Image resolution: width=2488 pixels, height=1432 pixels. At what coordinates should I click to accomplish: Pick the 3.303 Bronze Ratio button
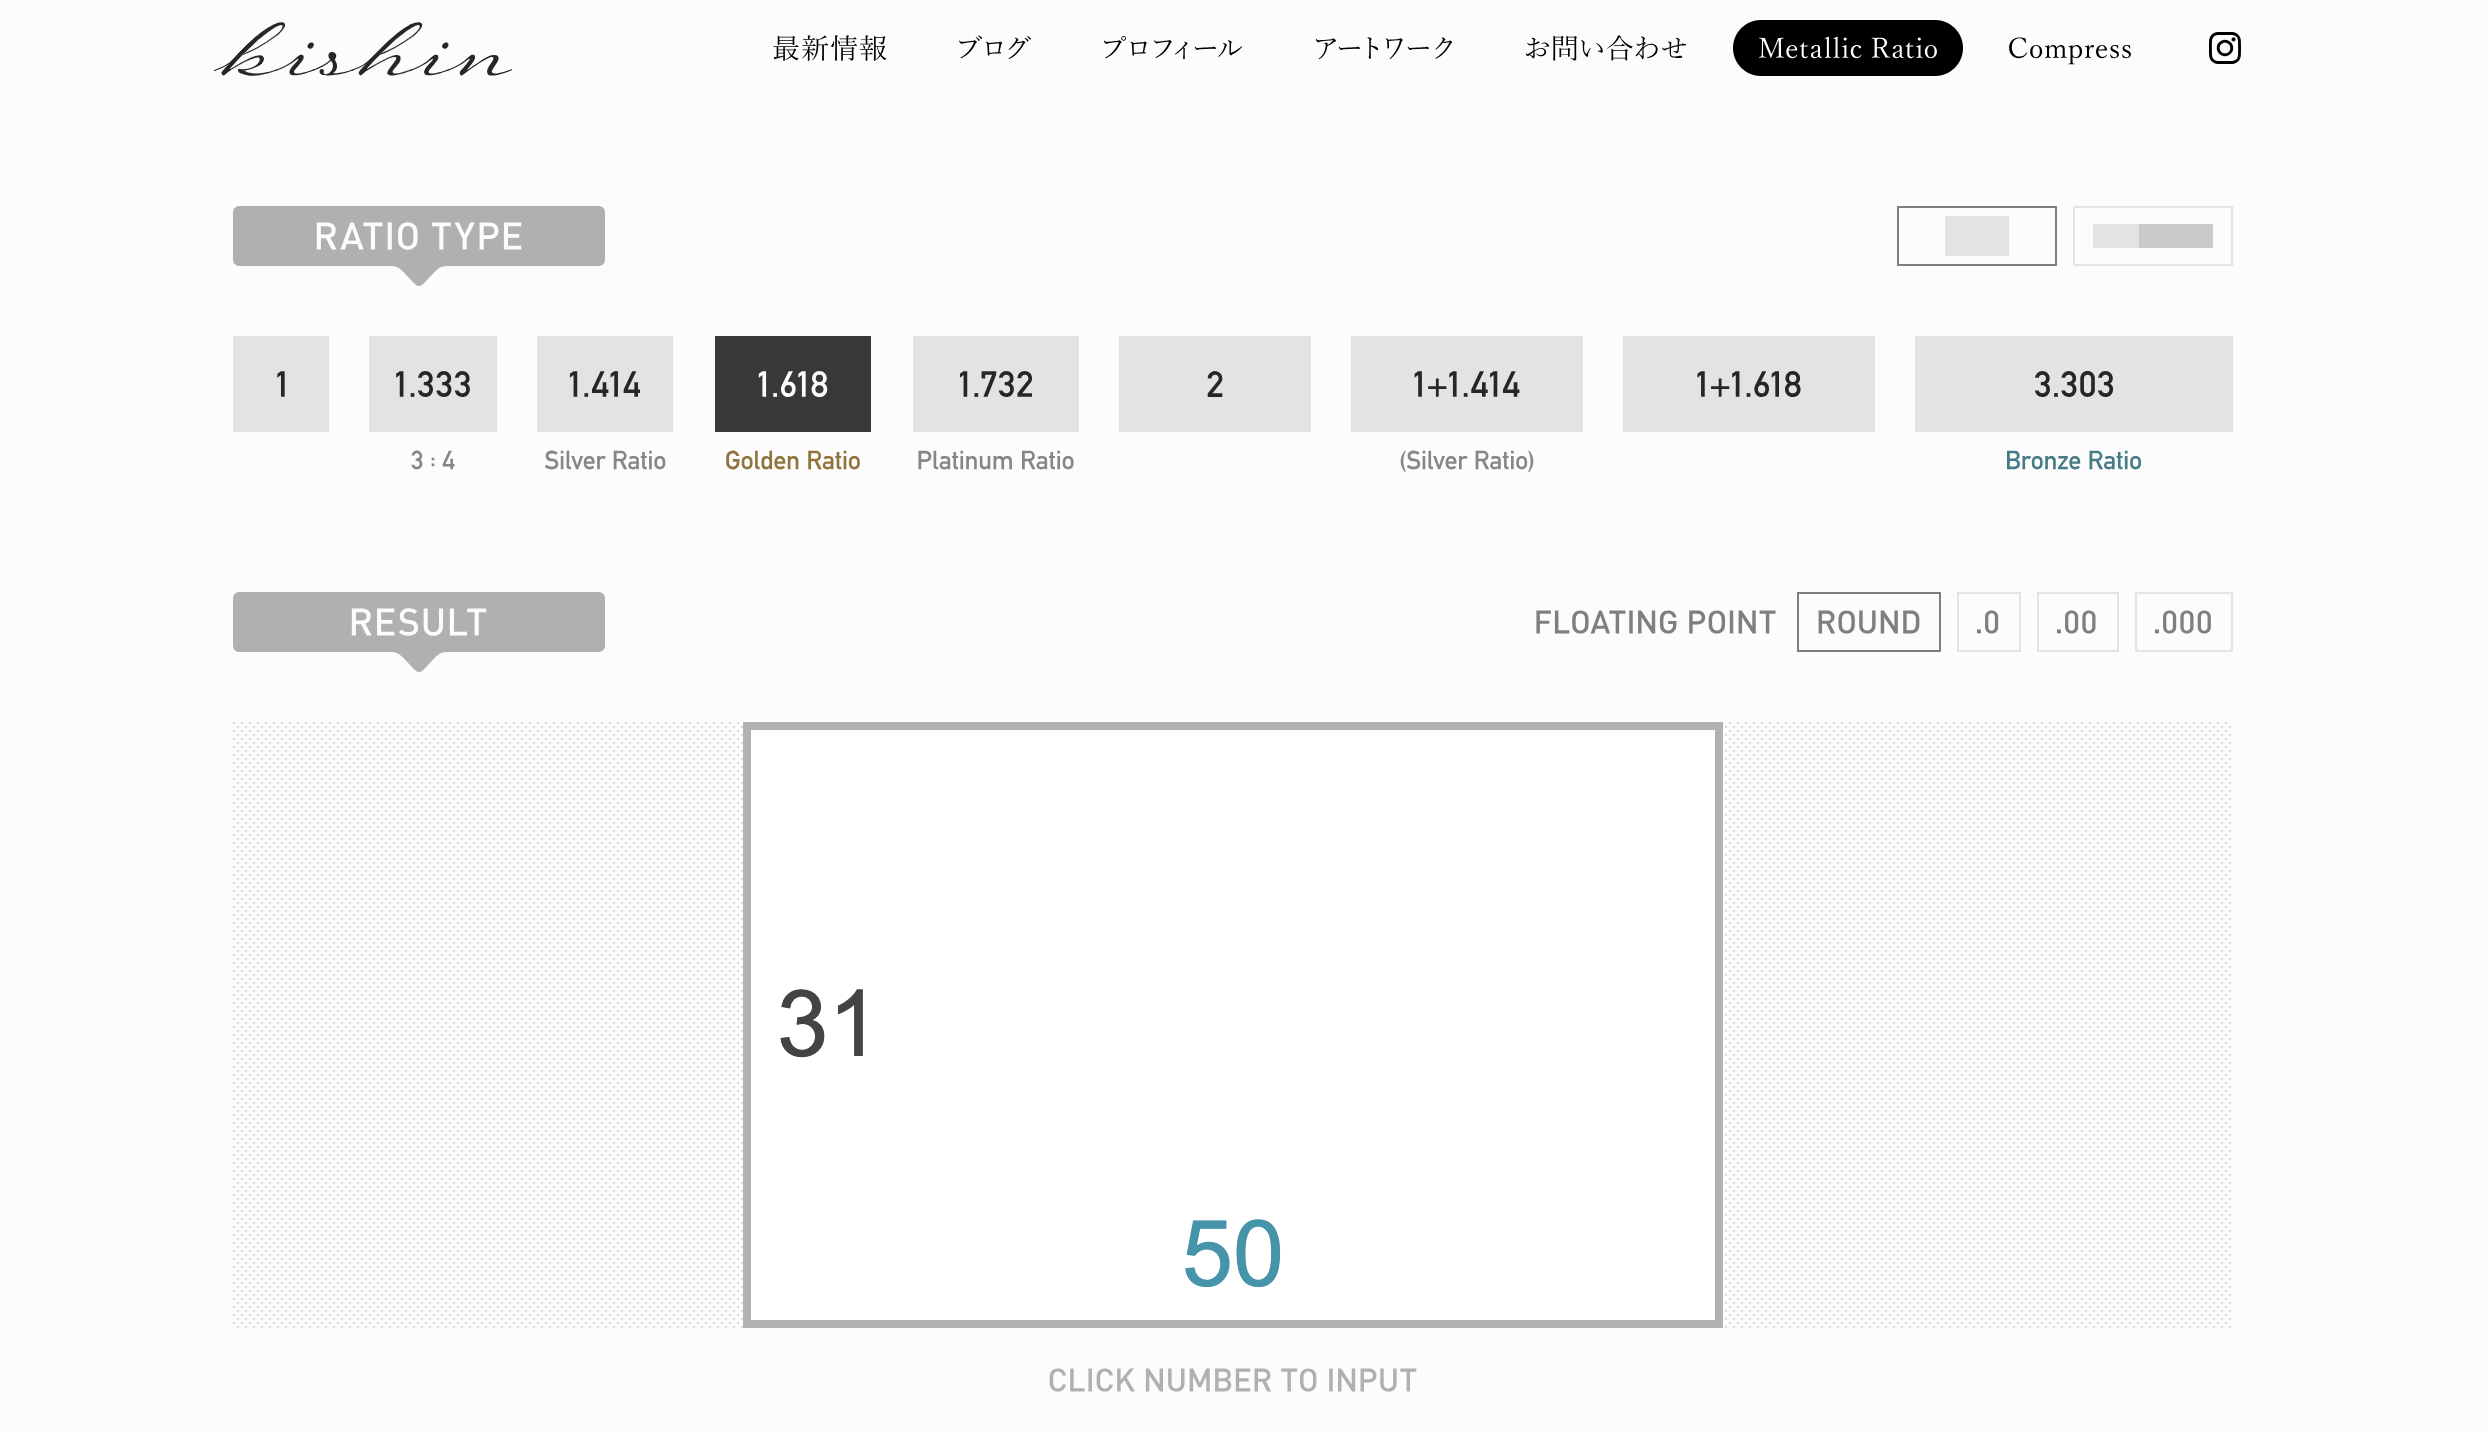(2073, 384)
